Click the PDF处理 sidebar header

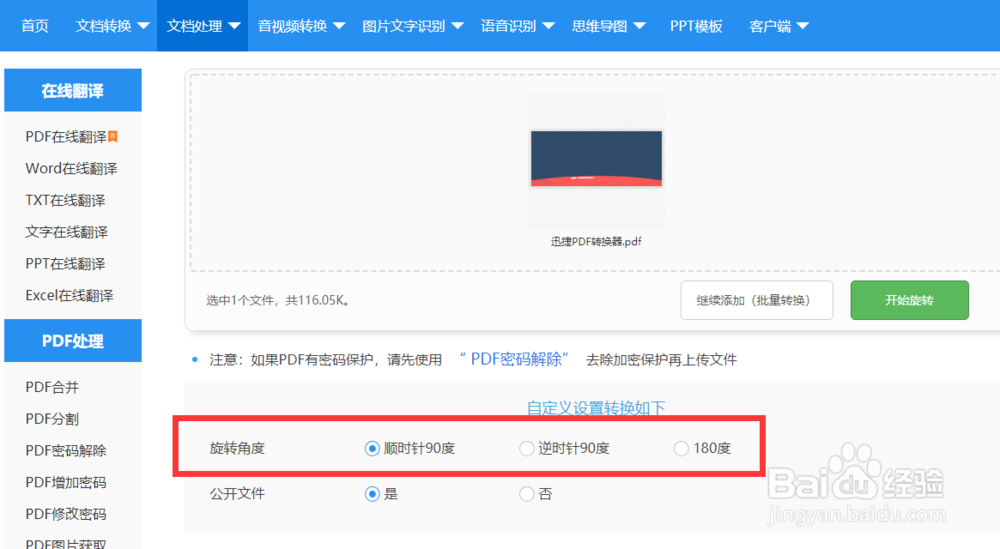[73, 341]
